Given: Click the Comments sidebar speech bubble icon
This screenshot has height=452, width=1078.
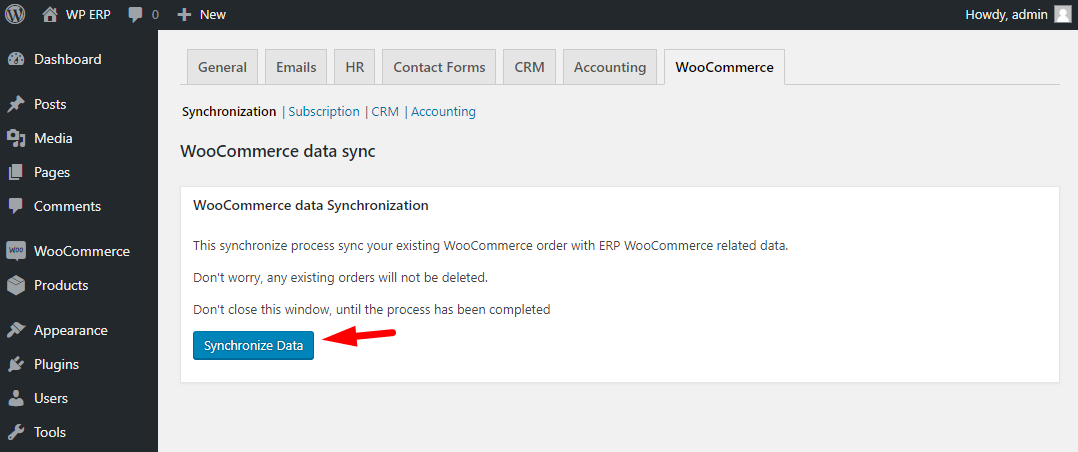Looking at the screenshot, I should (16, 206).
